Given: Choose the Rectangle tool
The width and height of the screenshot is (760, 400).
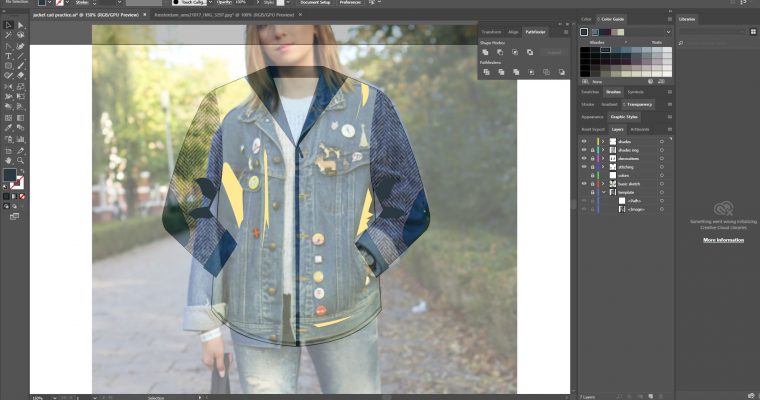Looking at the screenshot, I should (8, 66).
